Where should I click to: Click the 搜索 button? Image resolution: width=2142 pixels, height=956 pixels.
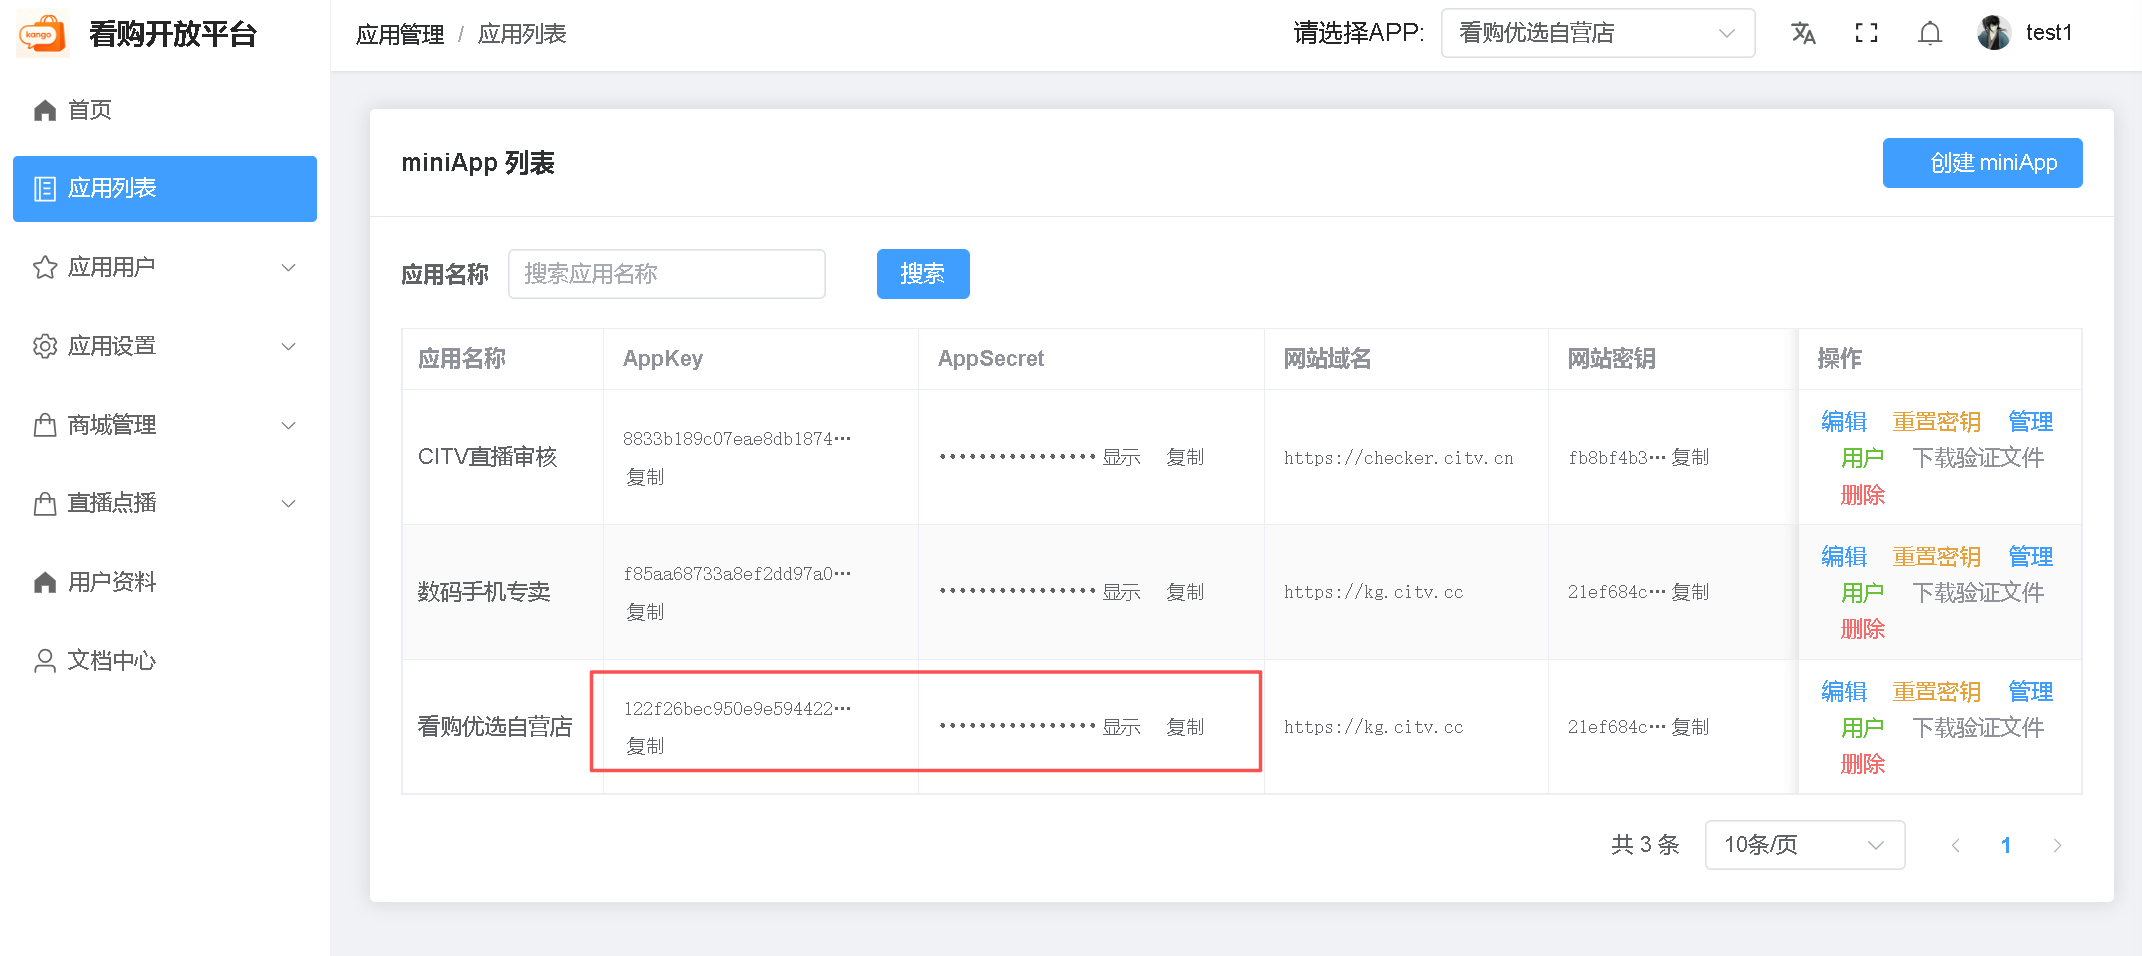[923, 274]
